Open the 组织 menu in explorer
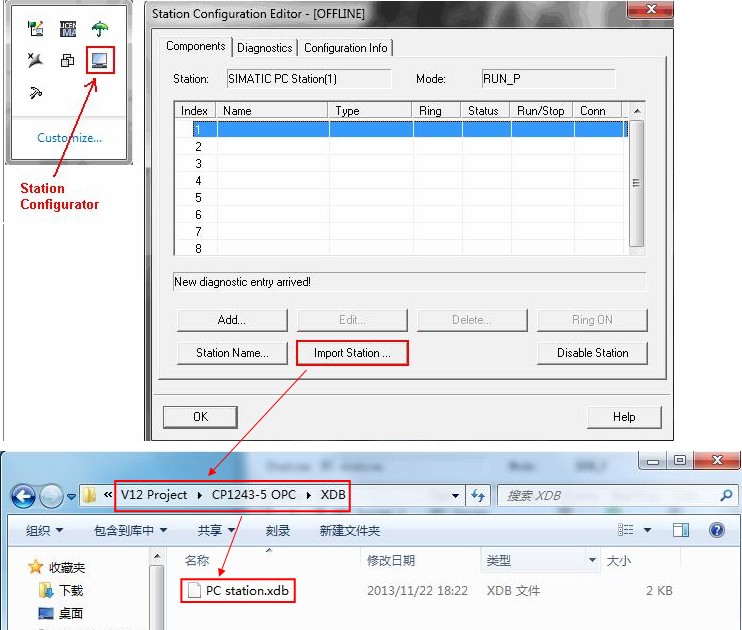Viewport: 742px width, 630px height. click(44, 531)
